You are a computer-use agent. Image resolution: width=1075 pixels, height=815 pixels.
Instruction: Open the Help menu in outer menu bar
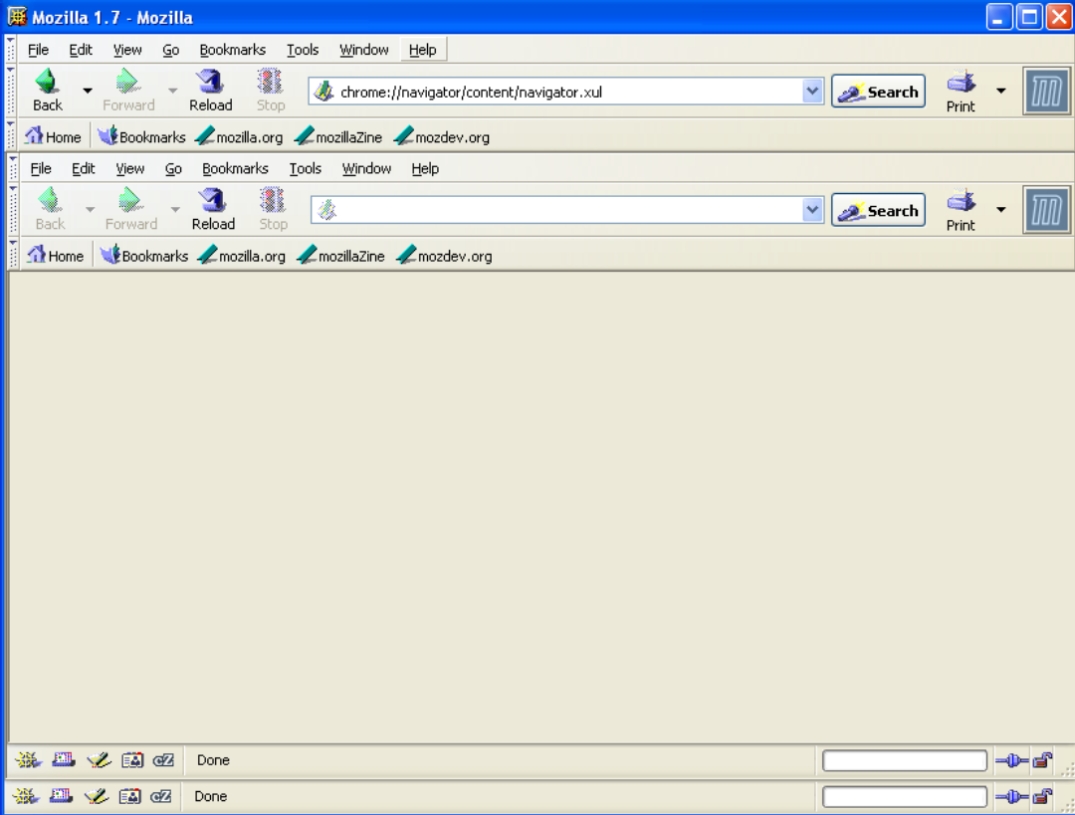[x=422, y=49]
